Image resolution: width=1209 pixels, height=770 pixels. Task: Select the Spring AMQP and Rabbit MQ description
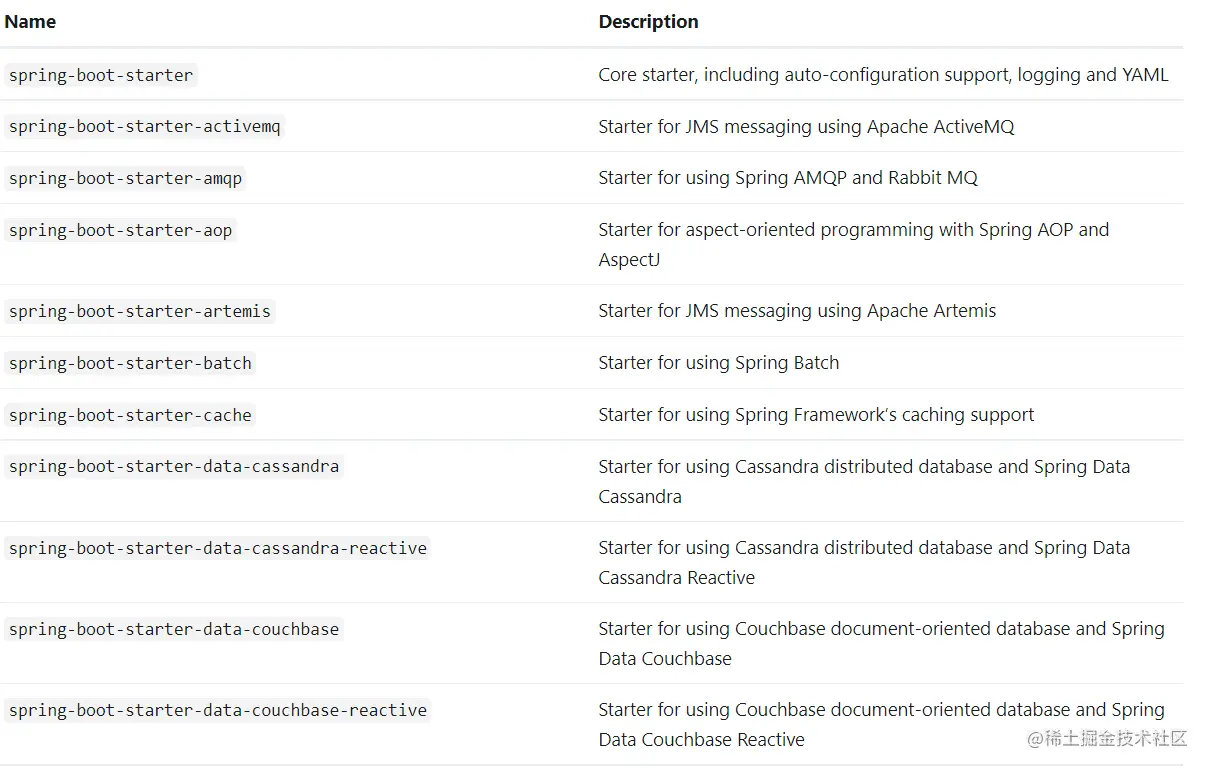click(788, 179)
